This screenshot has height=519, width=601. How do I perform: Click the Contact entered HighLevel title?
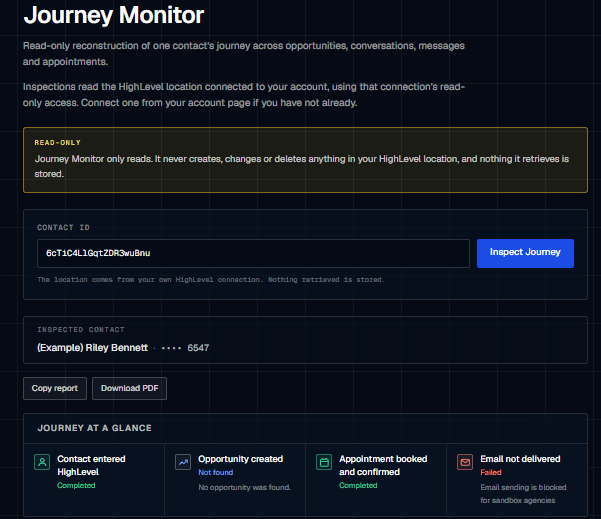coord(91,465)
